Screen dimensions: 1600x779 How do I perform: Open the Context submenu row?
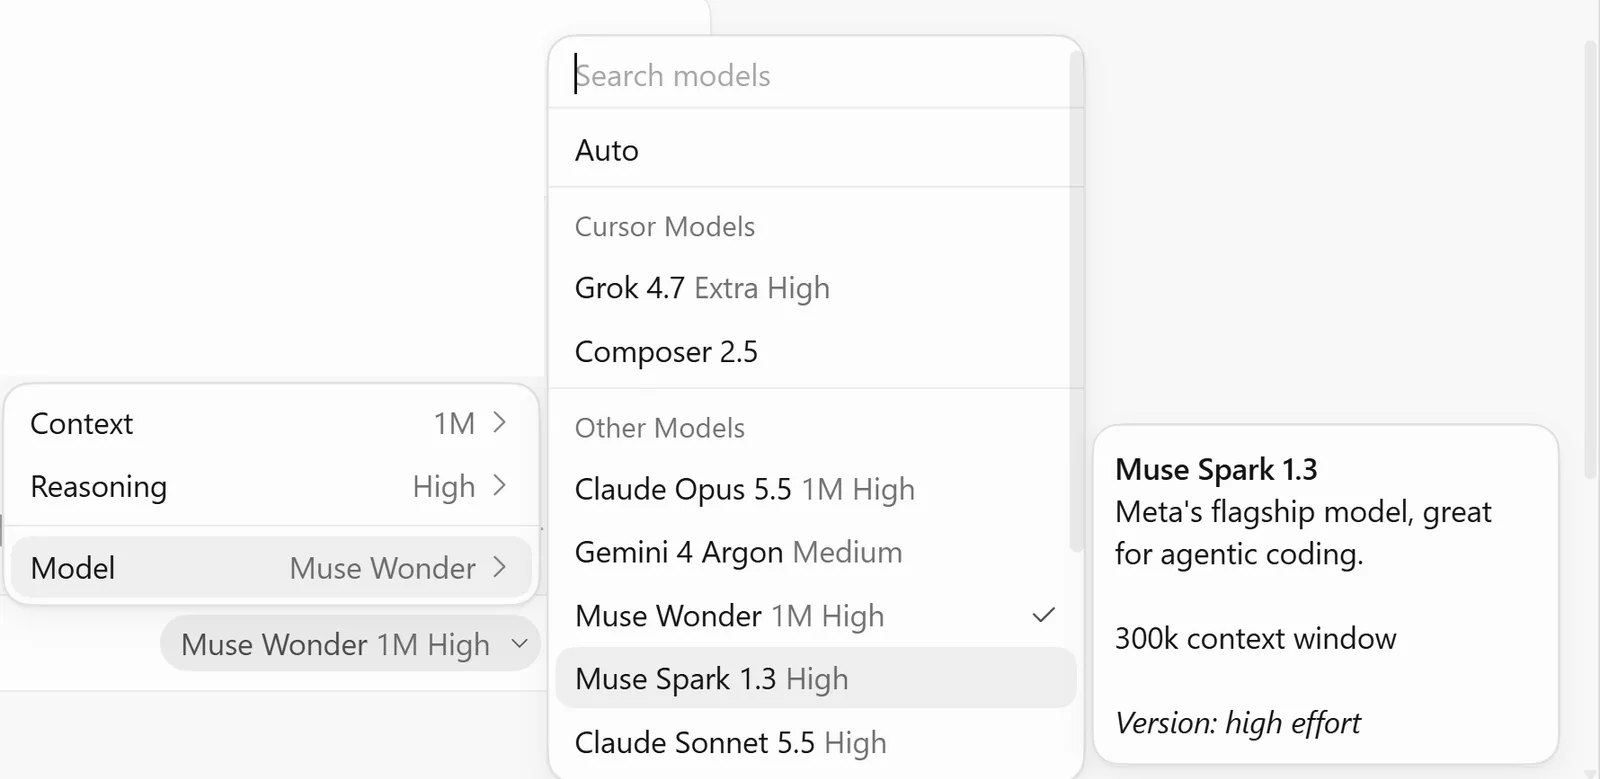click(x=270, y=424)
